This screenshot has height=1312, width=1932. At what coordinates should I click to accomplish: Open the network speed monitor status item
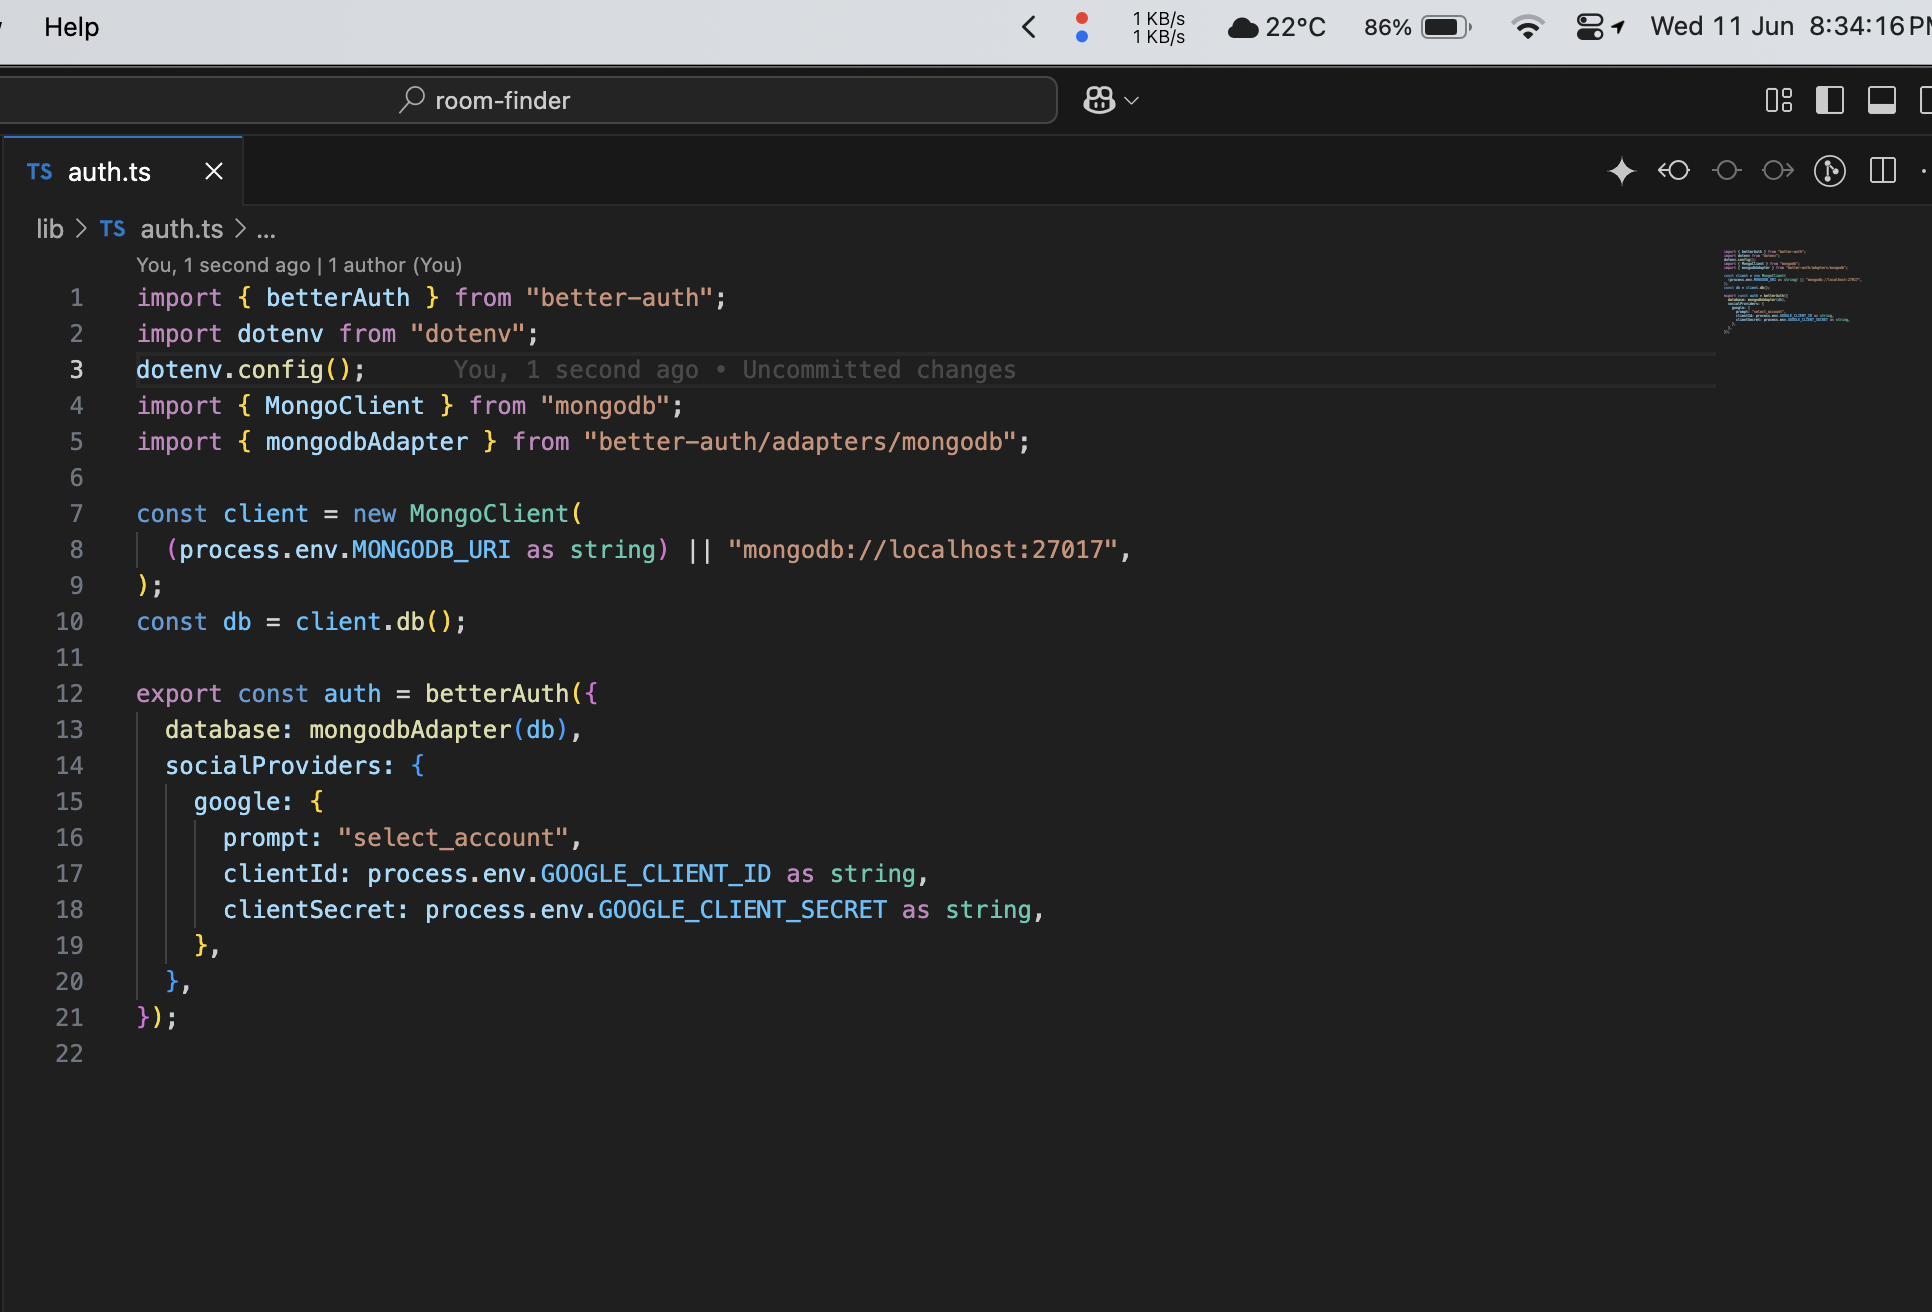coord(1158,27)
